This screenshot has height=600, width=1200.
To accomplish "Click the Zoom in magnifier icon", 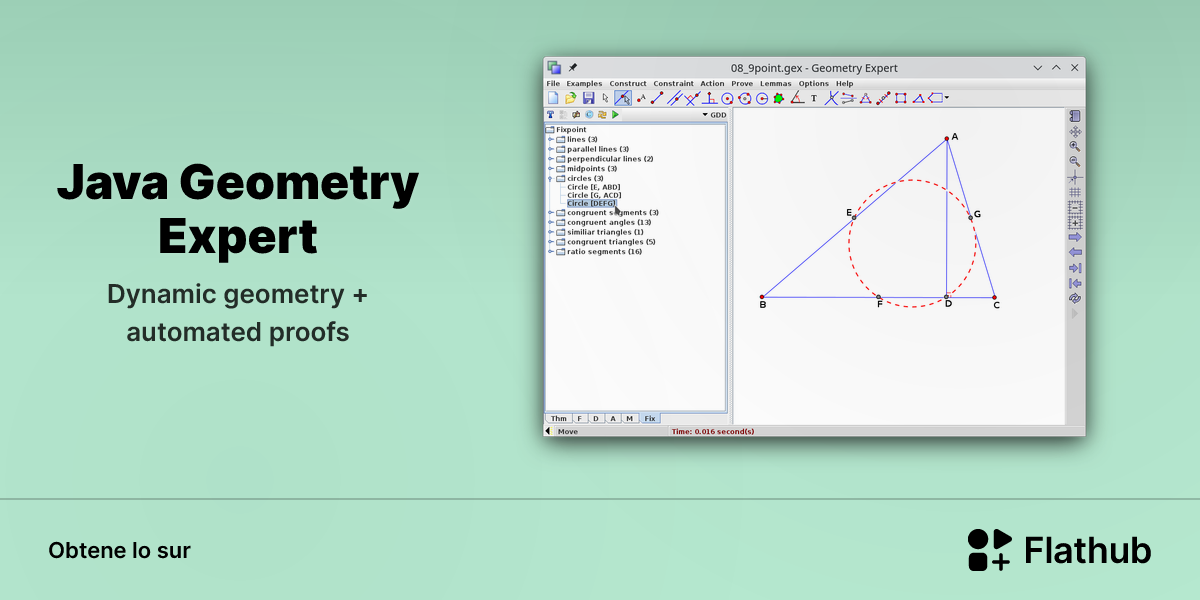I will coord(1075,146).
